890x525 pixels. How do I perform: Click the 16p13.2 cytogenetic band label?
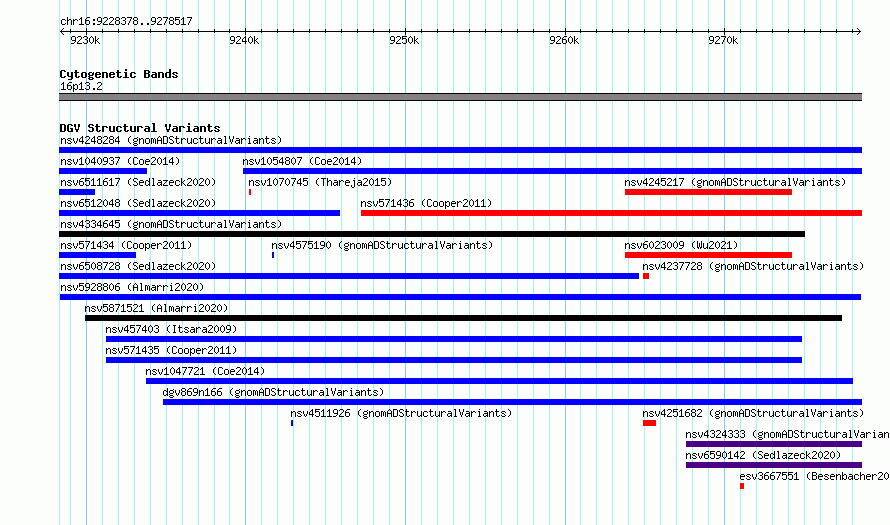81,86
